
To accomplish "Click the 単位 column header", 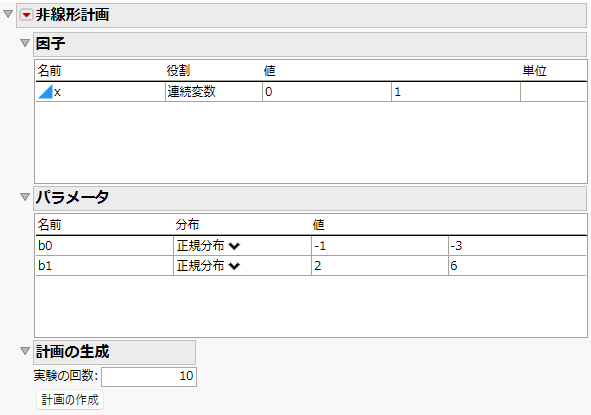I will [534, 70].
